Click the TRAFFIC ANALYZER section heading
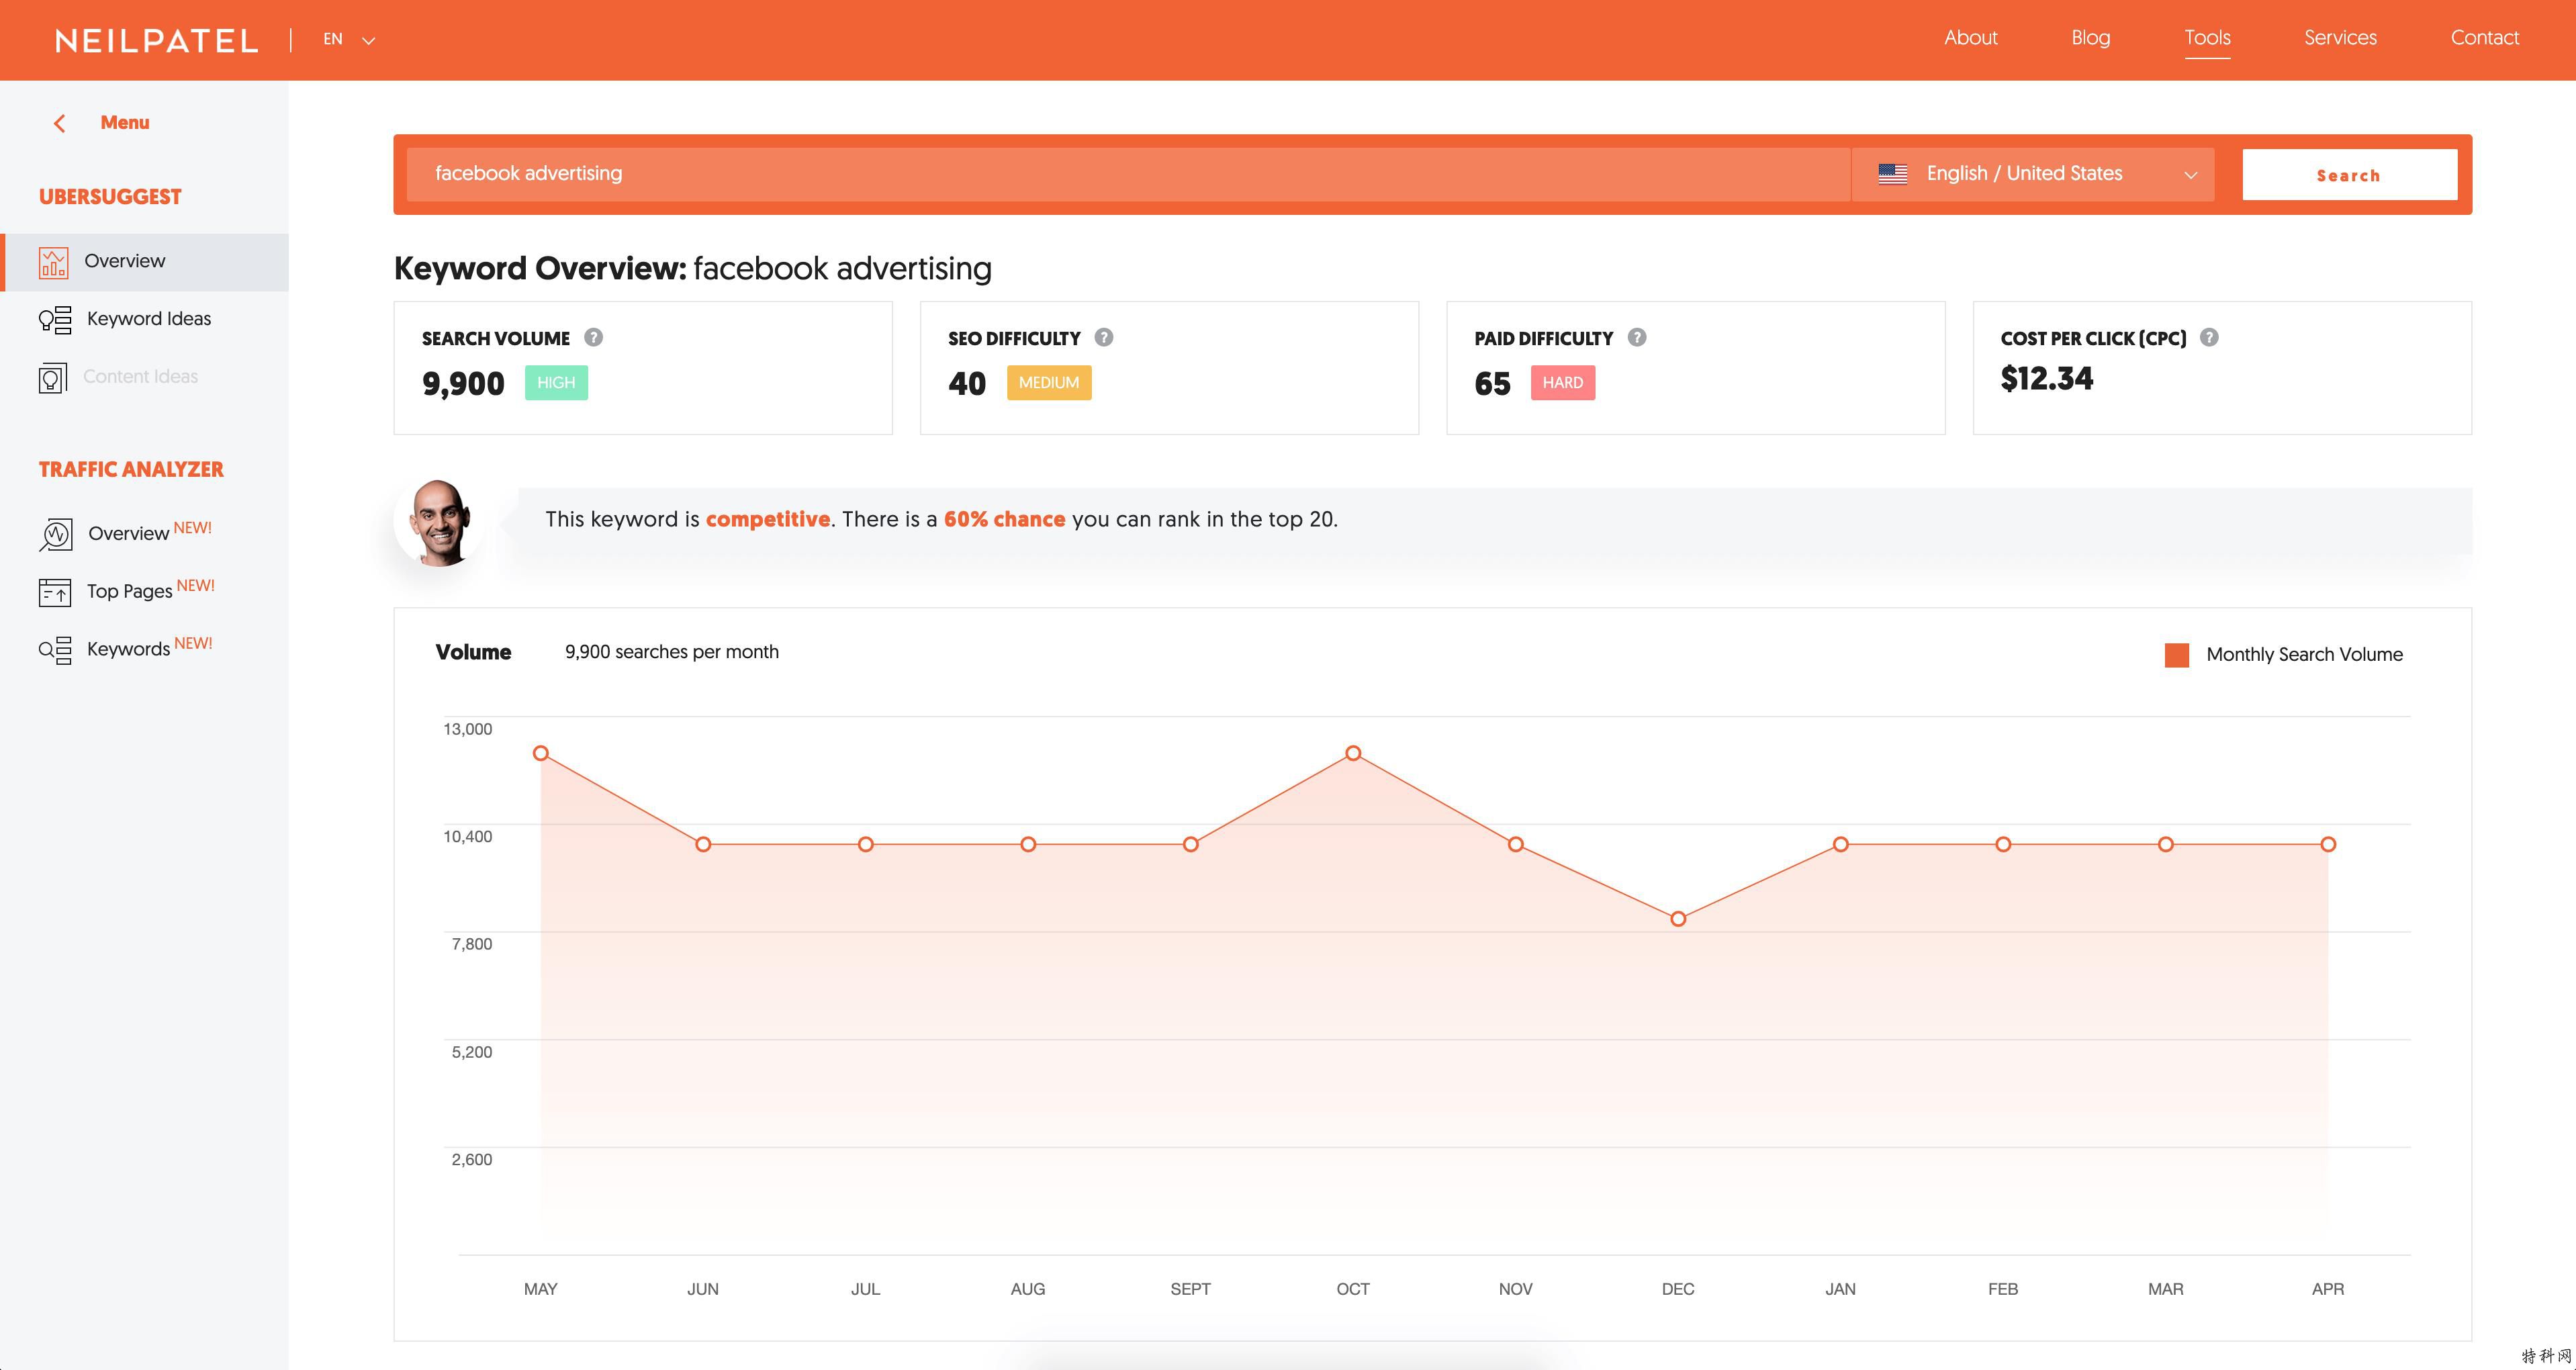Screen dimensions: 2576x1370 [x=131, y=470]
